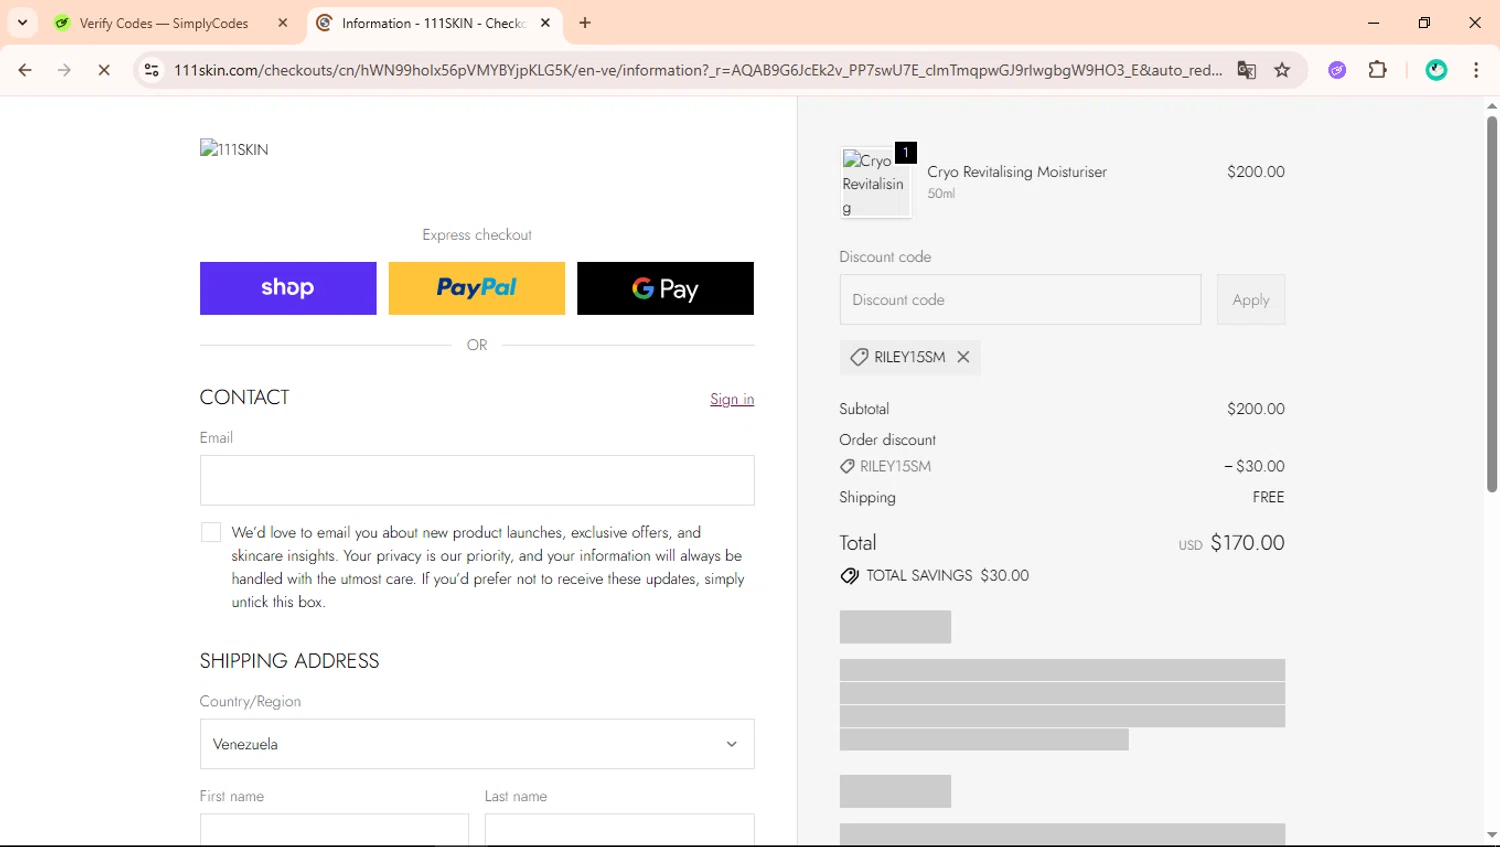Click the RILEY15SM discount tag chip

910,357
